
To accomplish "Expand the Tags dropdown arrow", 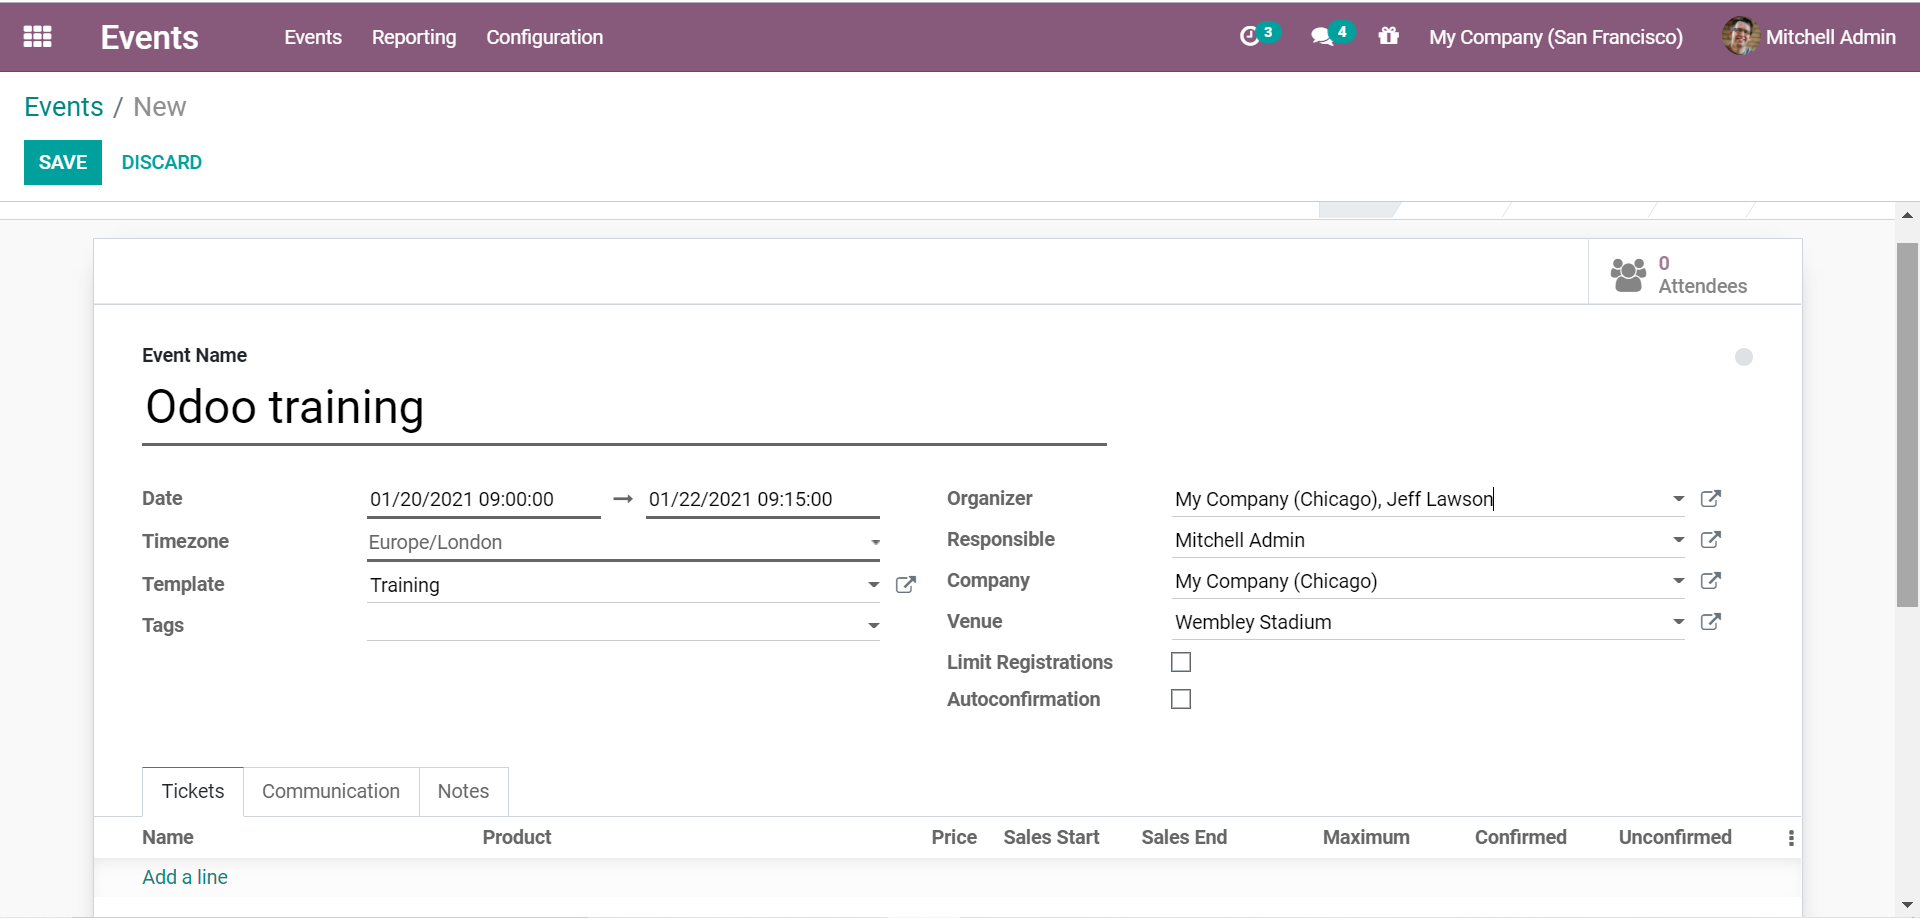I will [874, 625].
